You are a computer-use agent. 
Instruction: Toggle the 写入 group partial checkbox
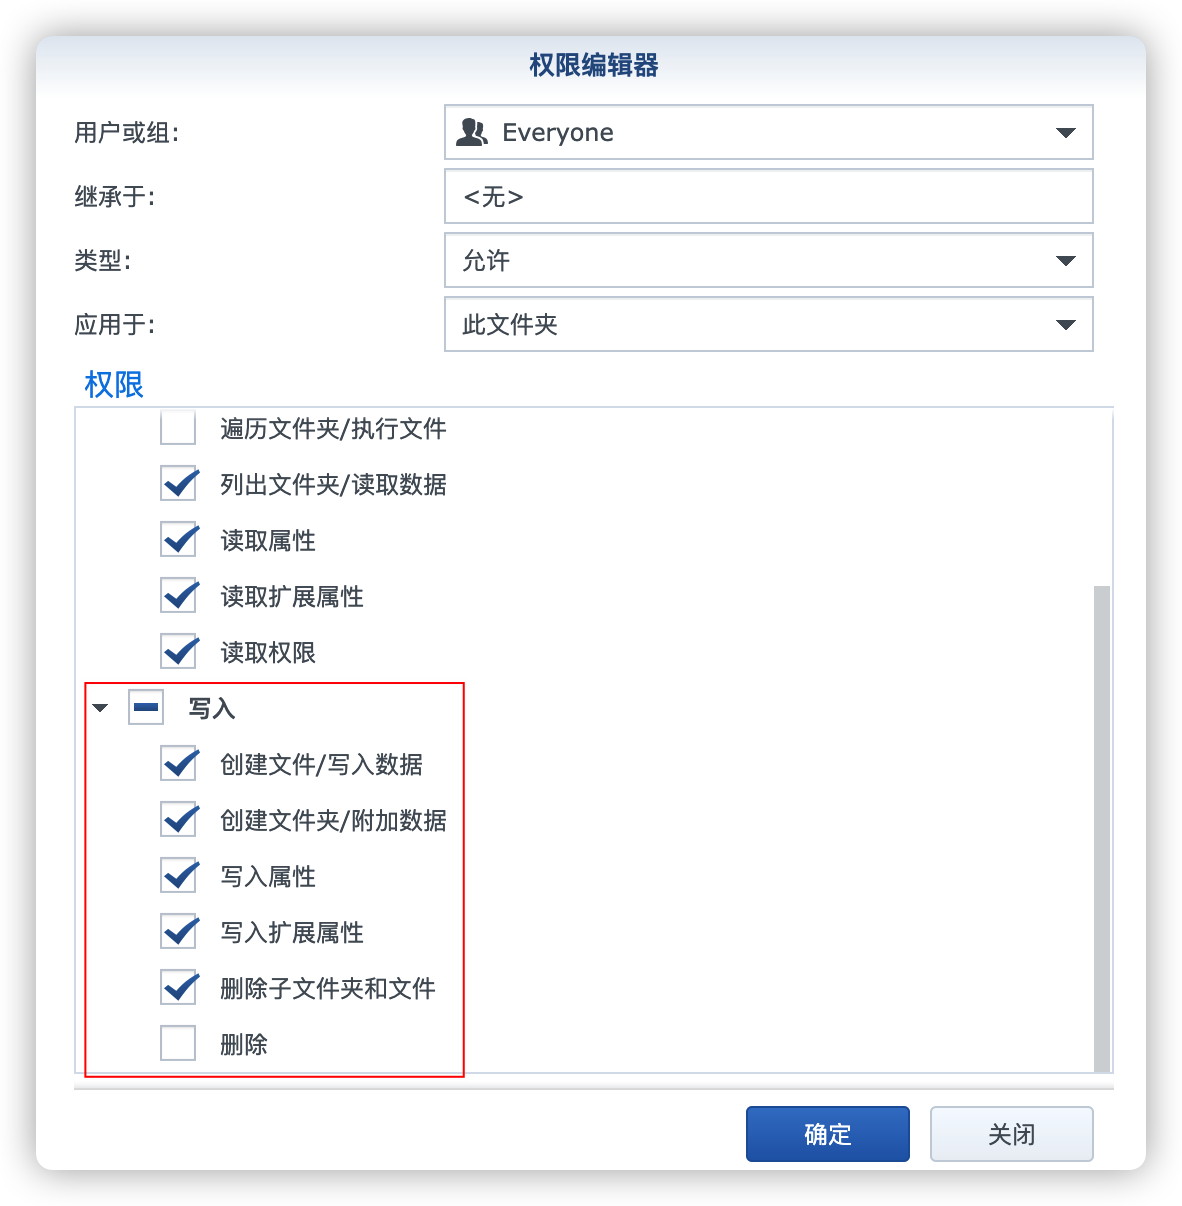146,708
